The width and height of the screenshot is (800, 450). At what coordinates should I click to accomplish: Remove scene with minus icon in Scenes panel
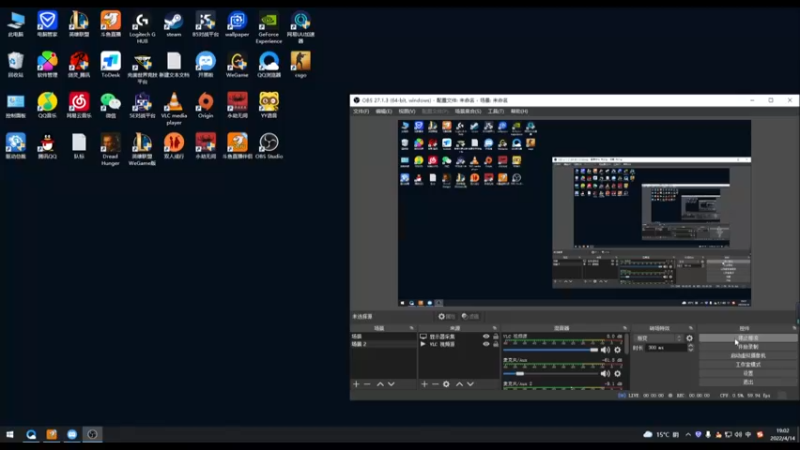[367, 384]
